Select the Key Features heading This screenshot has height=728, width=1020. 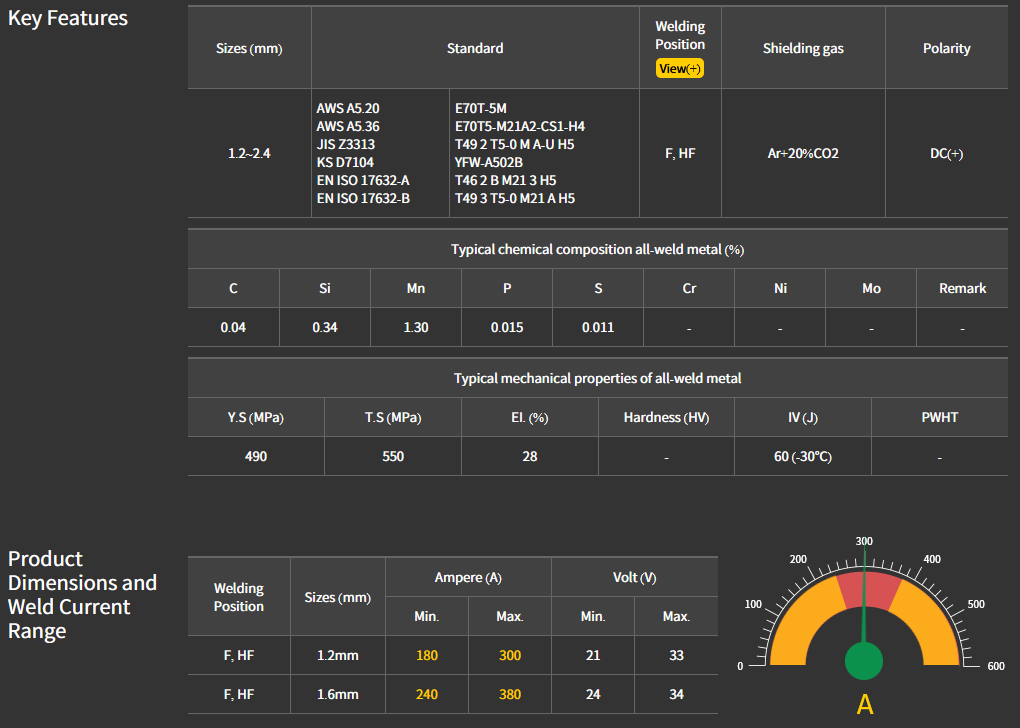click(68, 18)
